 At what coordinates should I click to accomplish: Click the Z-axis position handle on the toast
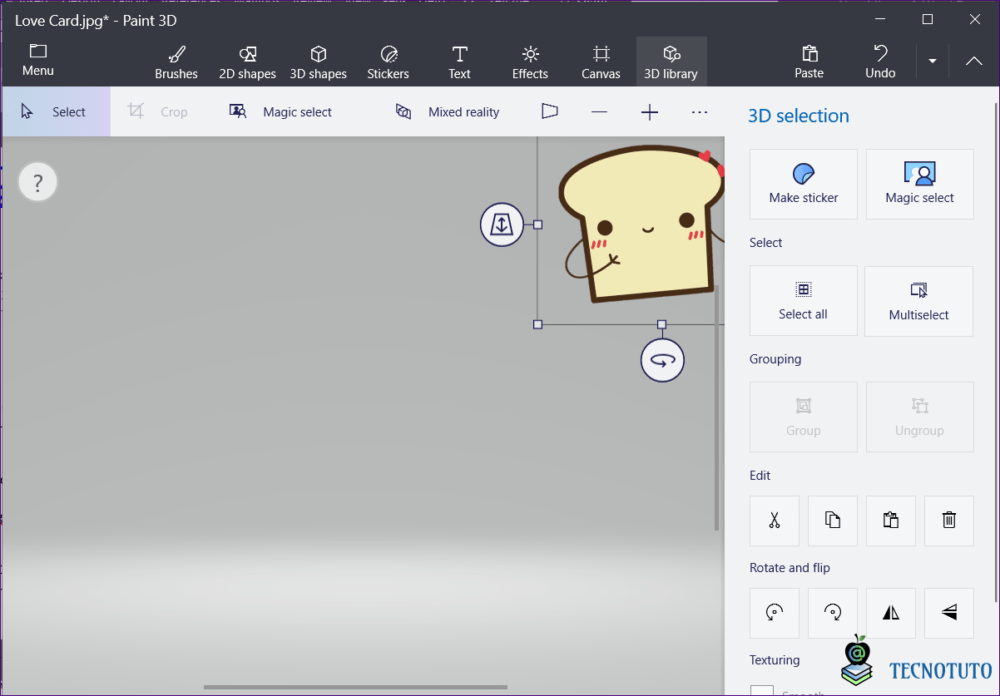[502, 225]
